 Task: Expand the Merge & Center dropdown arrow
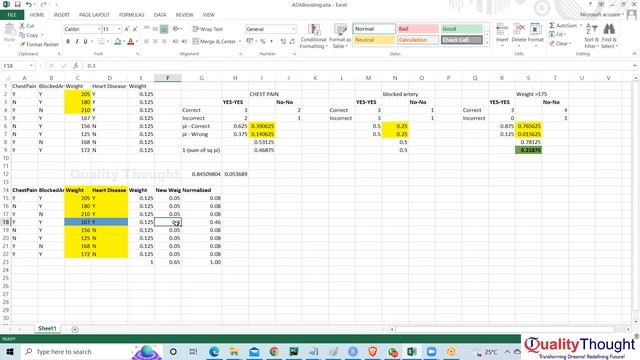[240, 41]
